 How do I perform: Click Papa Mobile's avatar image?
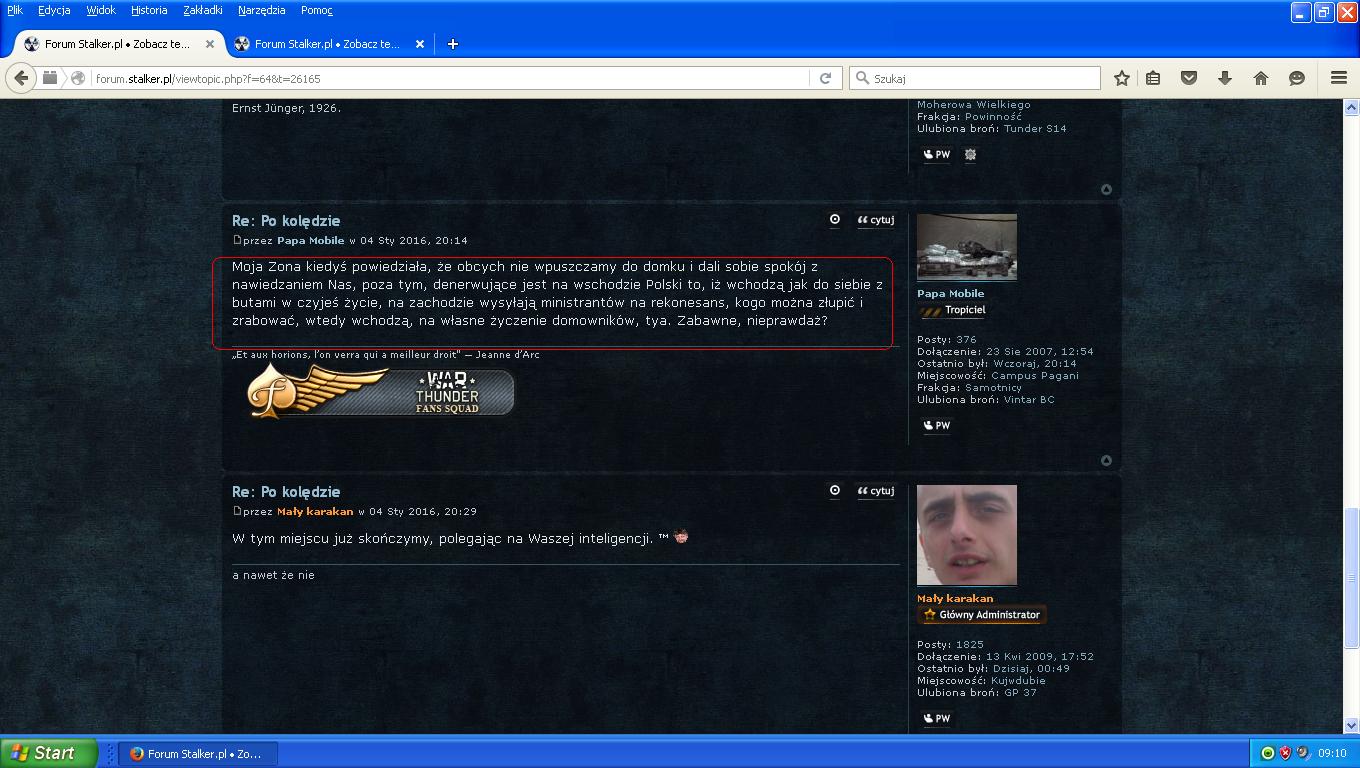(x=967, y=247)
